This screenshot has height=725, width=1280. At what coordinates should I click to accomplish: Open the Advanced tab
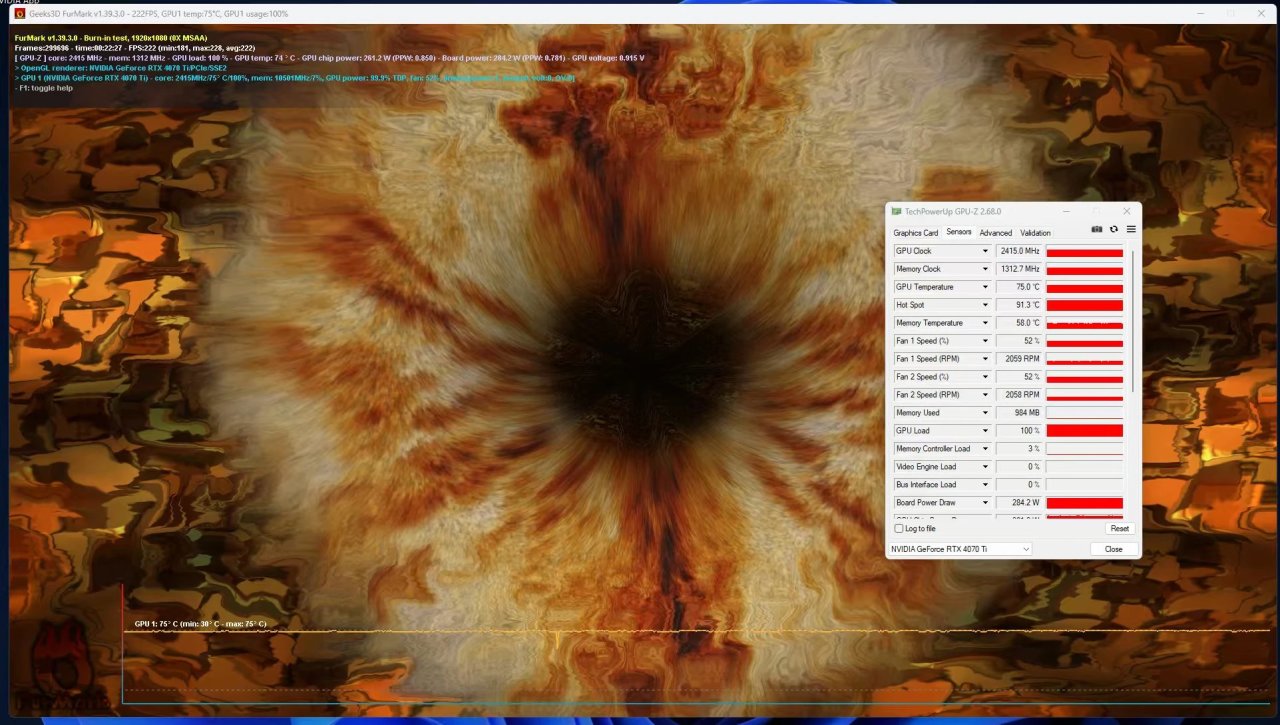(x=996, y=233)
